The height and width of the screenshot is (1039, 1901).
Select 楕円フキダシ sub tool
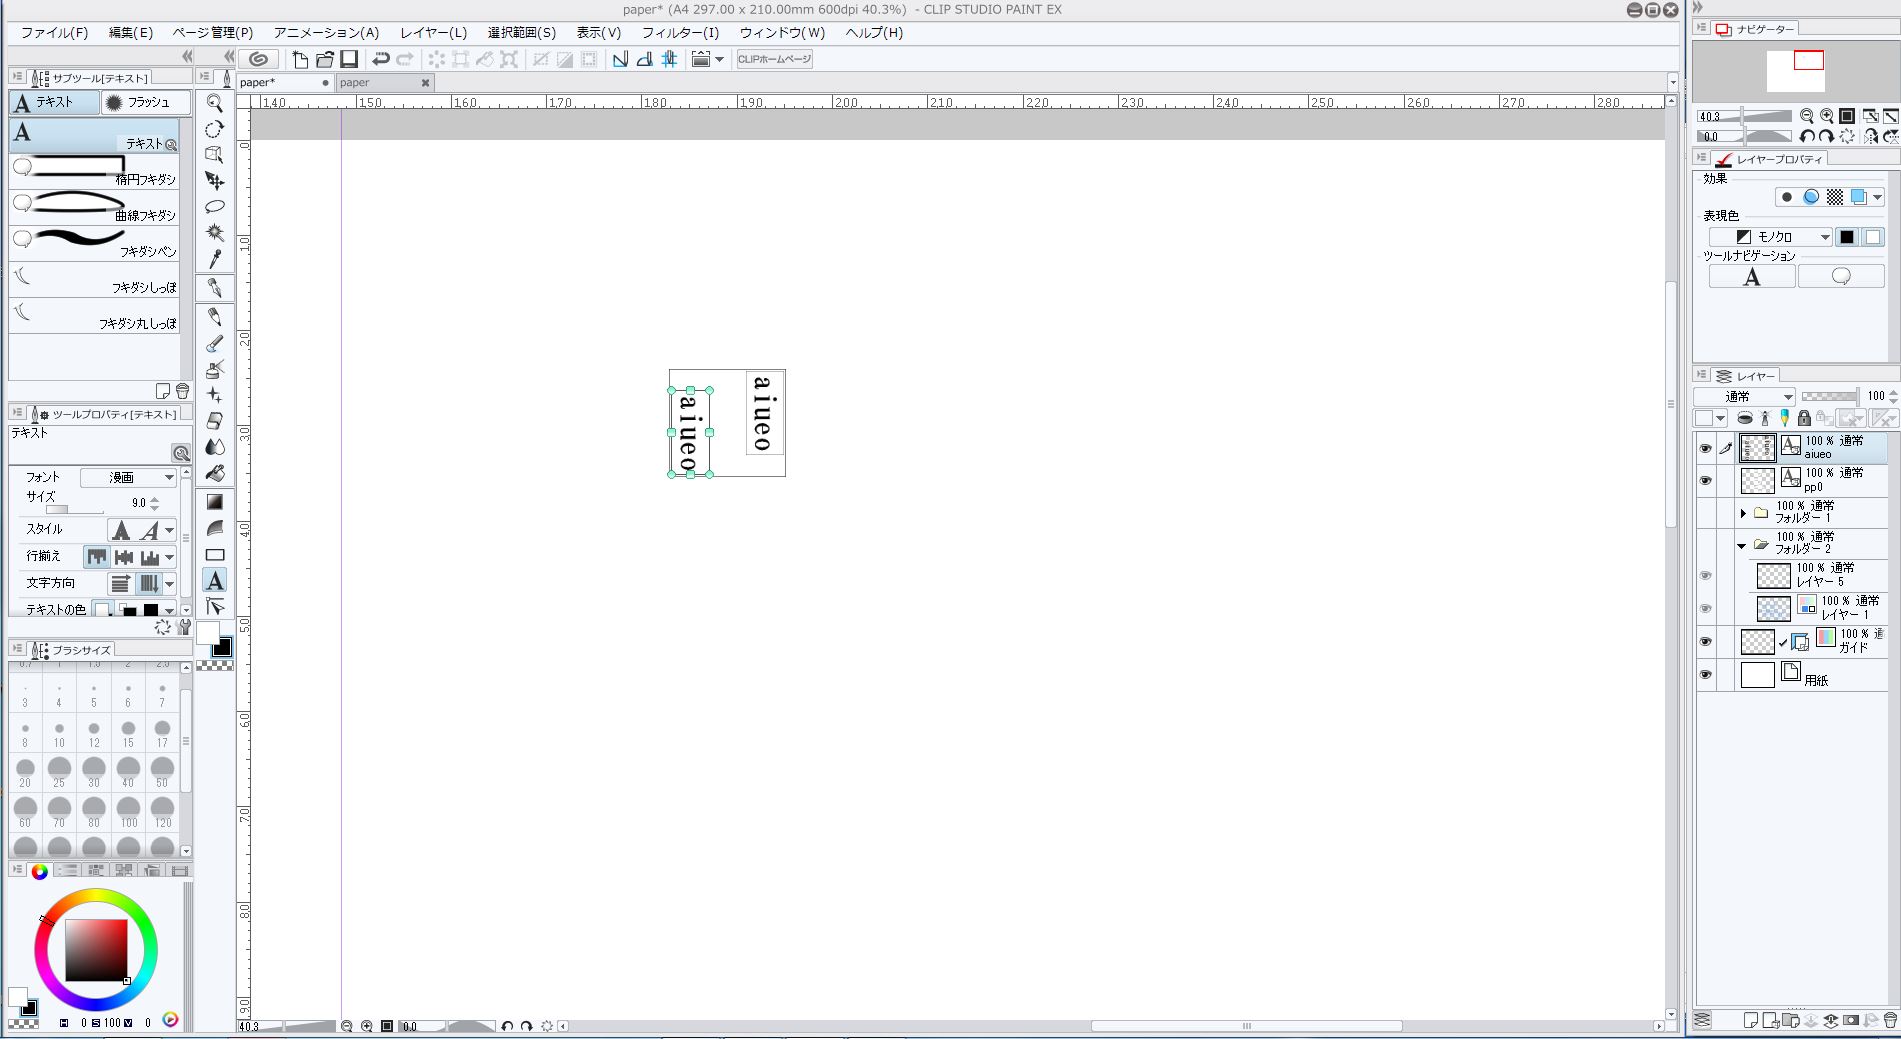coord(94,170)
